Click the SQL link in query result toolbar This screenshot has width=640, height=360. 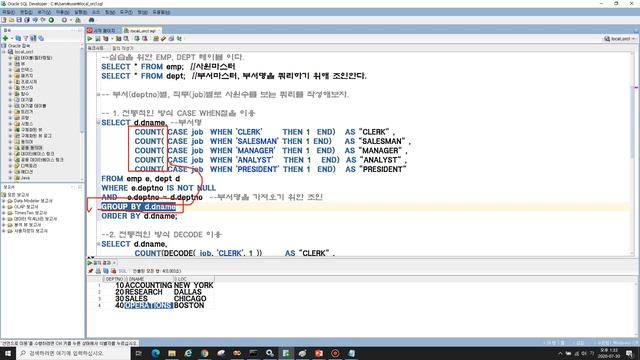point(122,271)
